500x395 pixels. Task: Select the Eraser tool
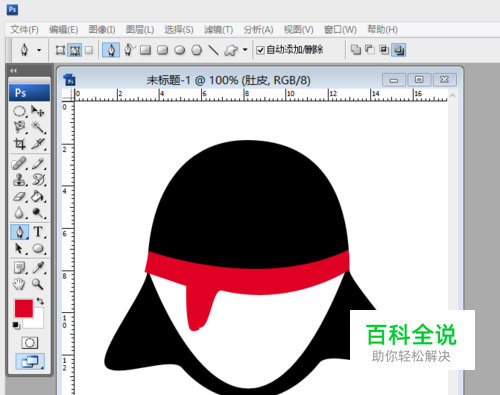(19, 196)
